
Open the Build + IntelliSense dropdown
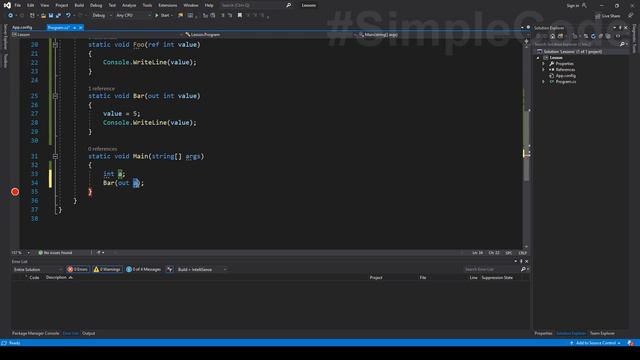(202, 269)
